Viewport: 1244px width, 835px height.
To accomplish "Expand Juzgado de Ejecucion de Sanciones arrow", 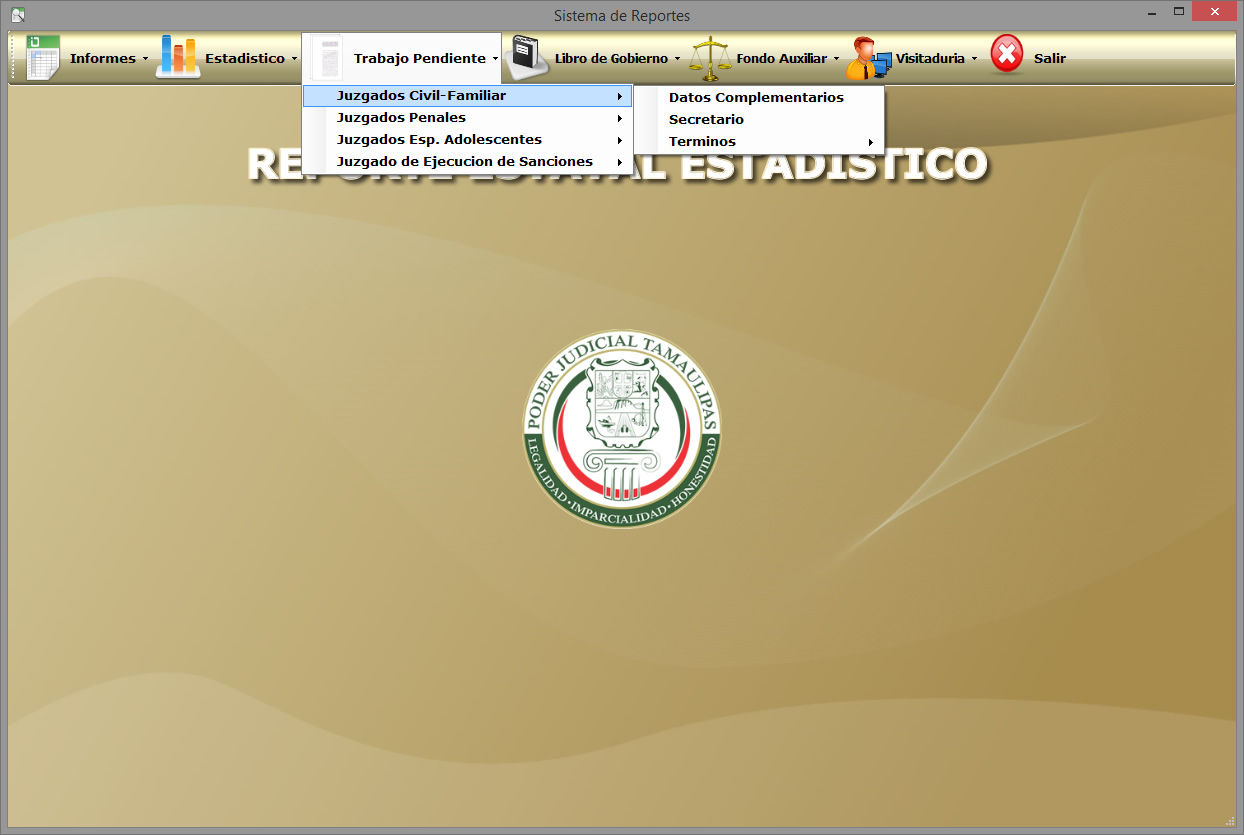I will (x=620, y=162).
